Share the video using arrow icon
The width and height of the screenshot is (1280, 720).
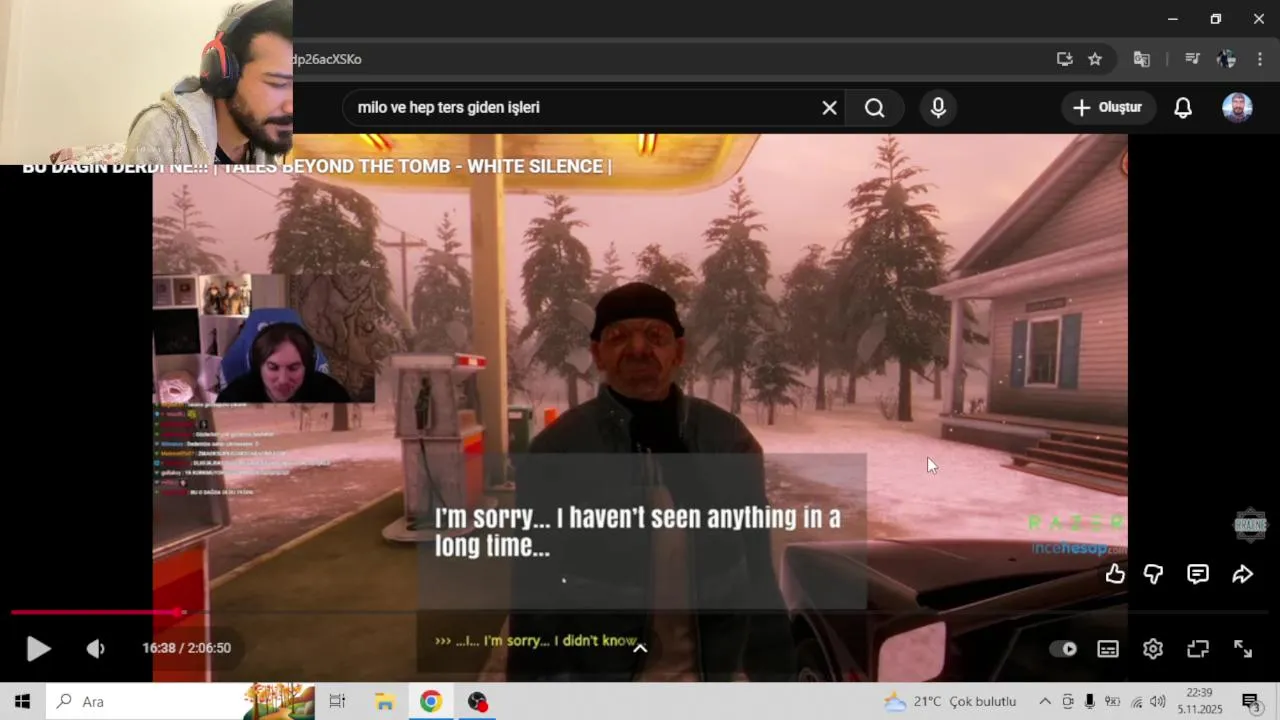(x=1242, y=574)
